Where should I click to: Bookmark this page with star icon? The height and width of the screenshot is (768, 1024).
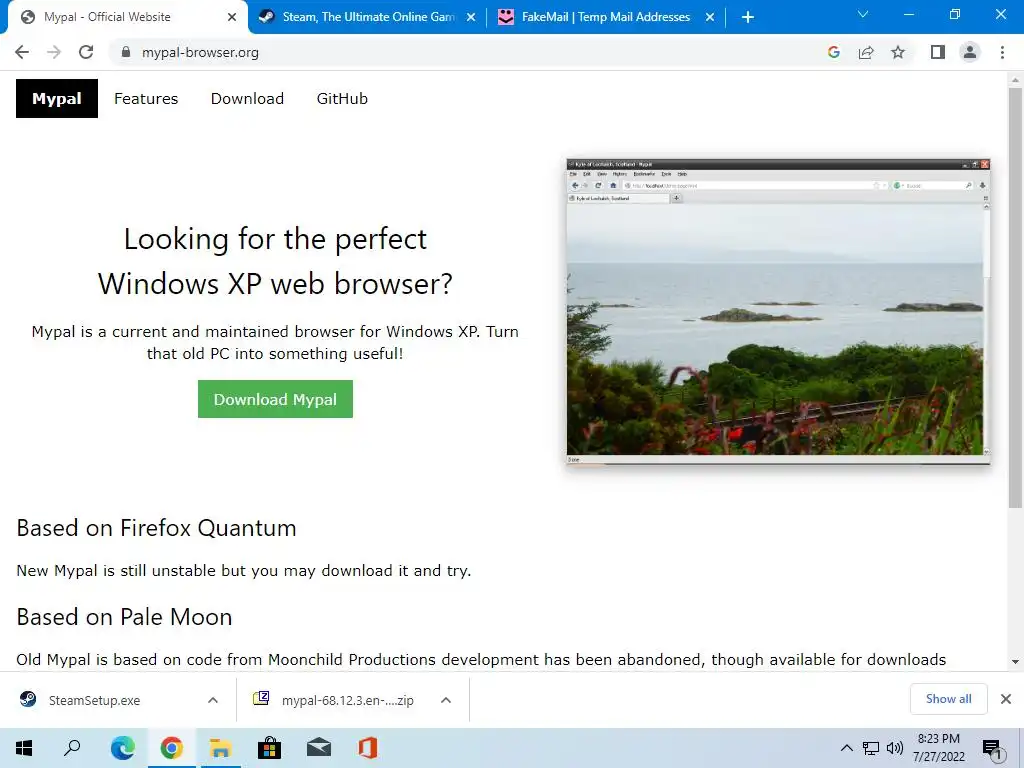click(898, 52)
